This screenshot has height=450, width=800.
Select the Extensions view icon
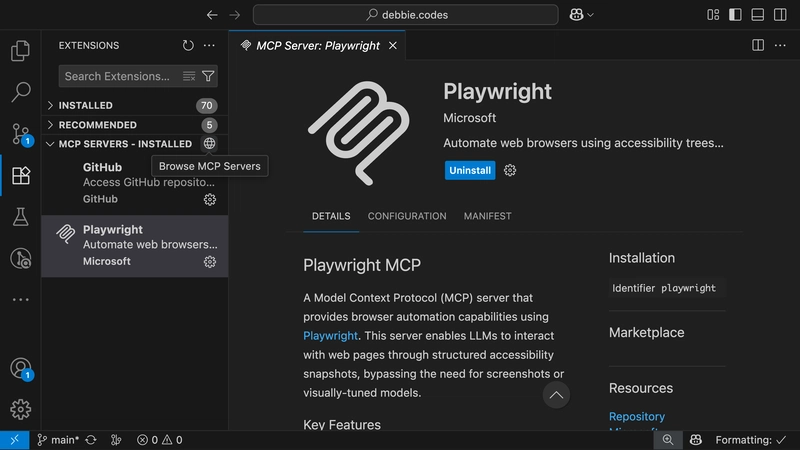(x=21, y=176)
